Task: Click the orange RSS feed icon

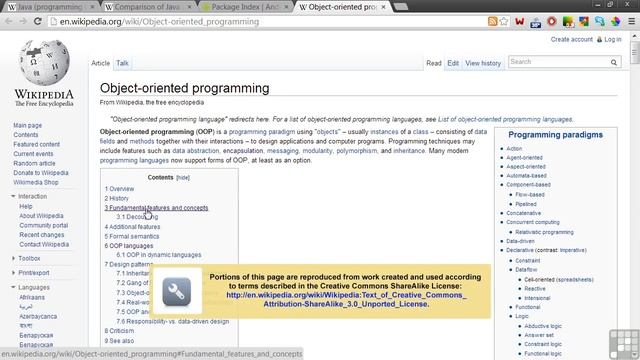Action: [x=493, y=21]
